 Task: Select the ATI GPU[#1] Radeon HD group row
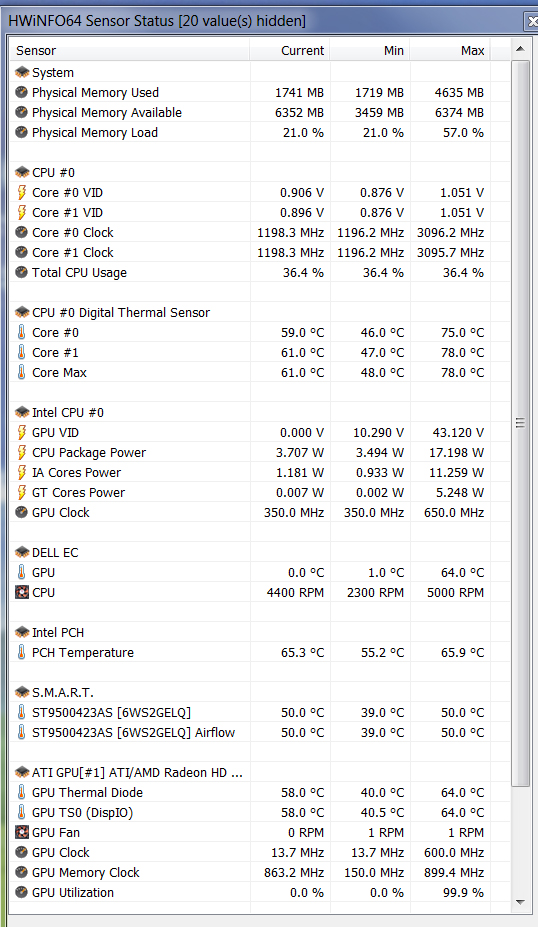pyautogui.click(x=249, y=772)
